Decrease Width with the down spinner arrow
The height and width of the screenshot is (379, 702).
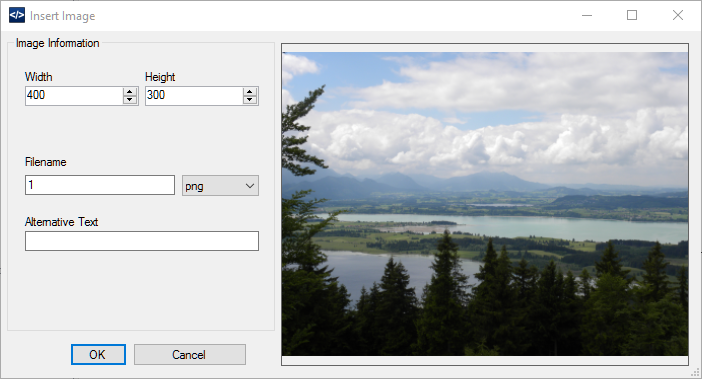click(x=130, y=100)
